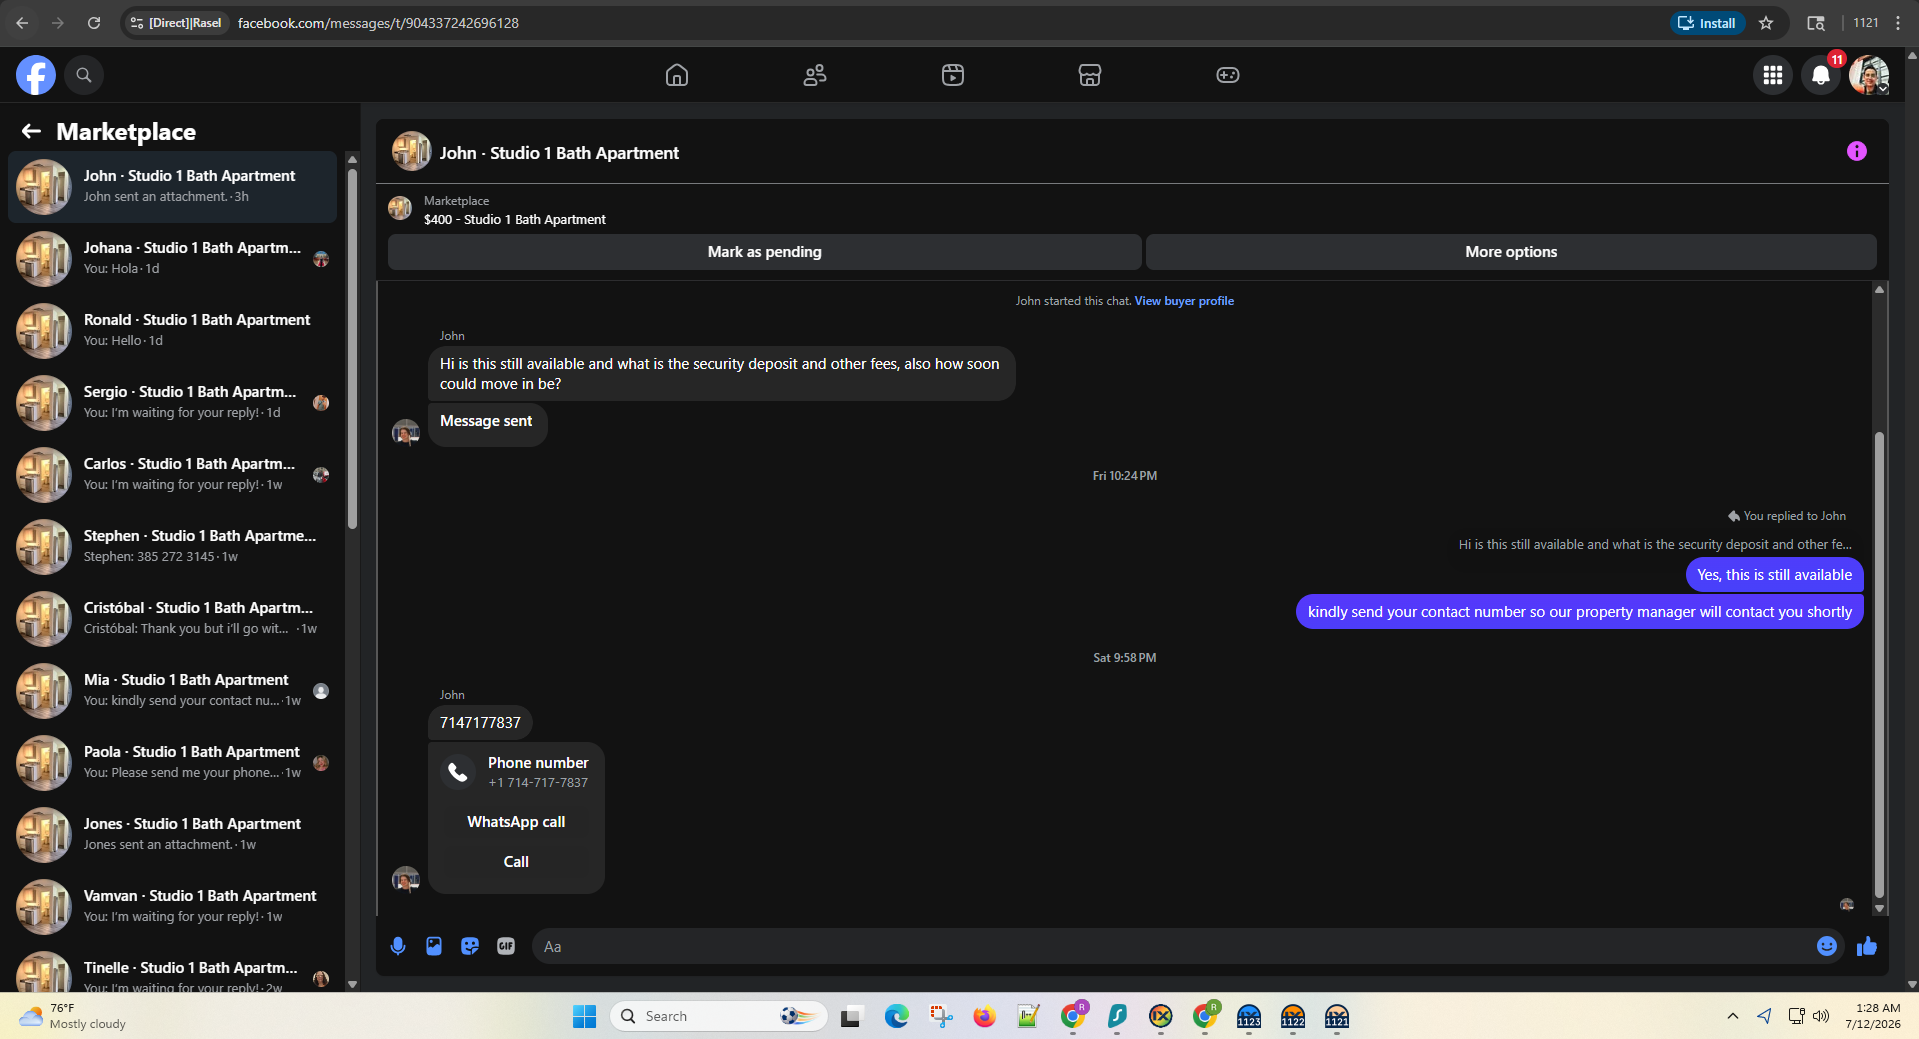Screen dimensions: 1919x1039
Task: Click Install app button in address bar
Action: coord(1707,23)
